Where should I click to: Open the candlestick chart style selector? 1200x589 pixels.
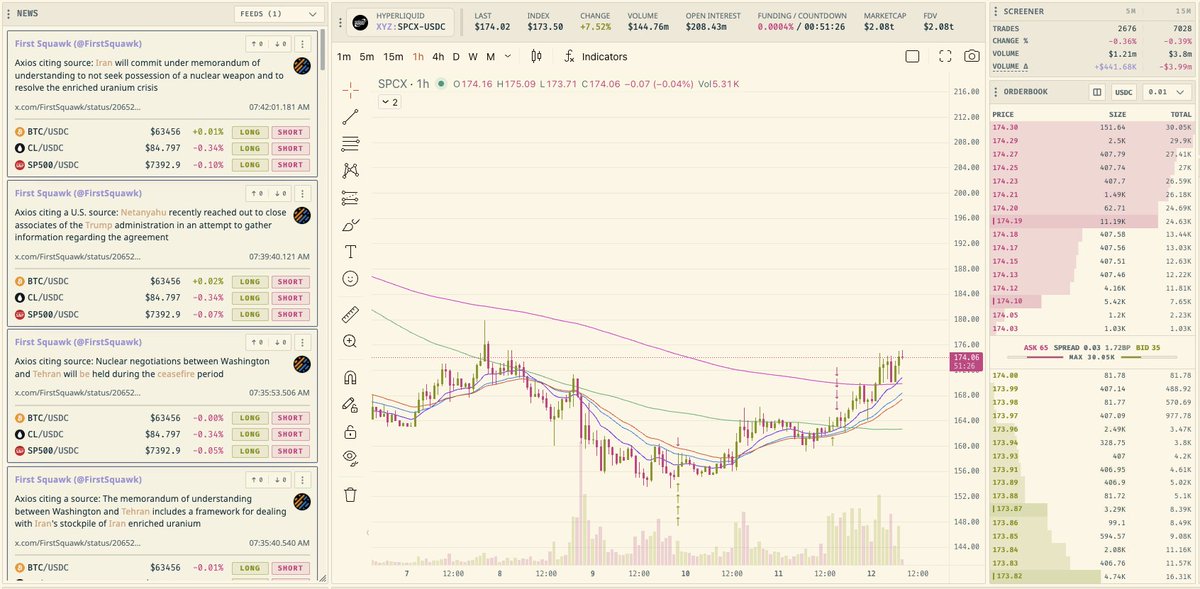click(x=536, y=57)
